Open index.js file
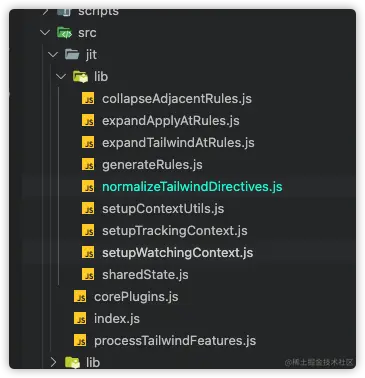 point(117,319)
